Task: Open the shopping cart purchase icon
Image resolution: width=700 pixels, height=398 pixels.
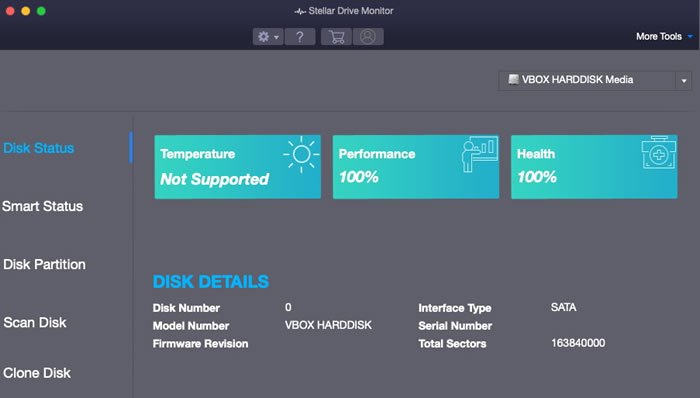Action: coord(337,37)
